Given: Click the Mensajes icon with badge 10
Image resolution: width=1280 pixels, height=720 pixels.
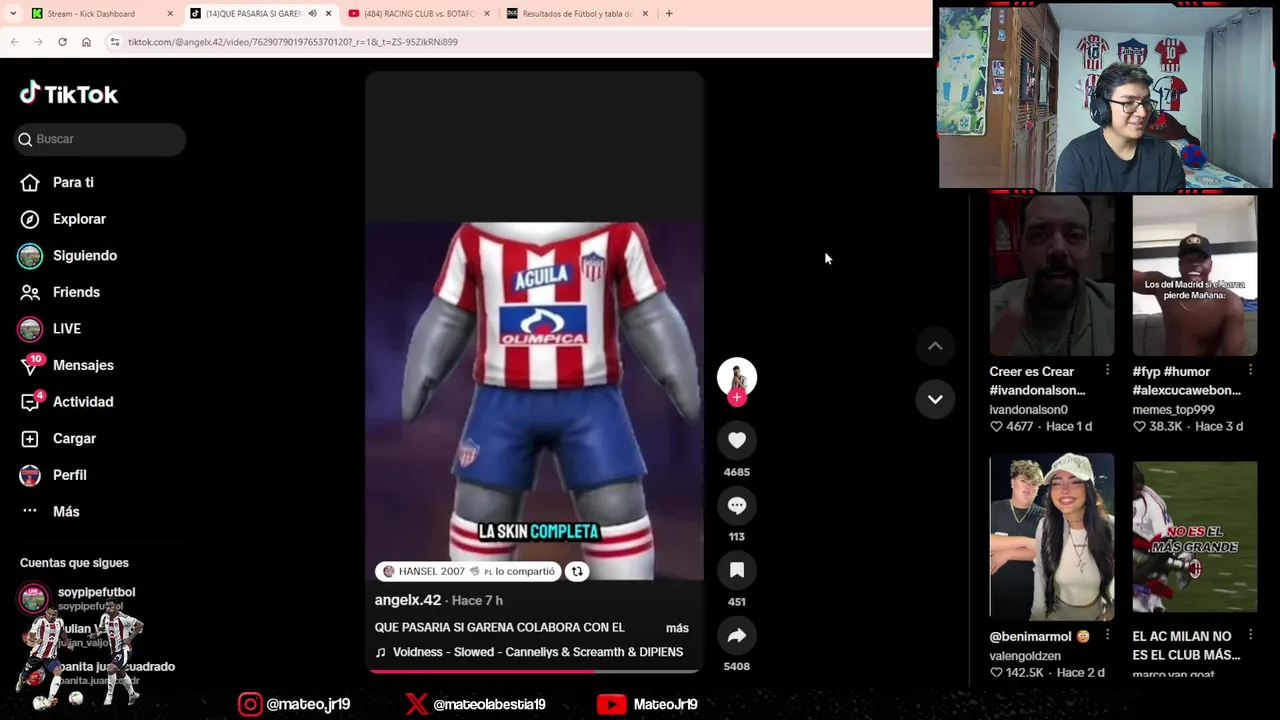Looking at the screenshot, I should 31,364.
